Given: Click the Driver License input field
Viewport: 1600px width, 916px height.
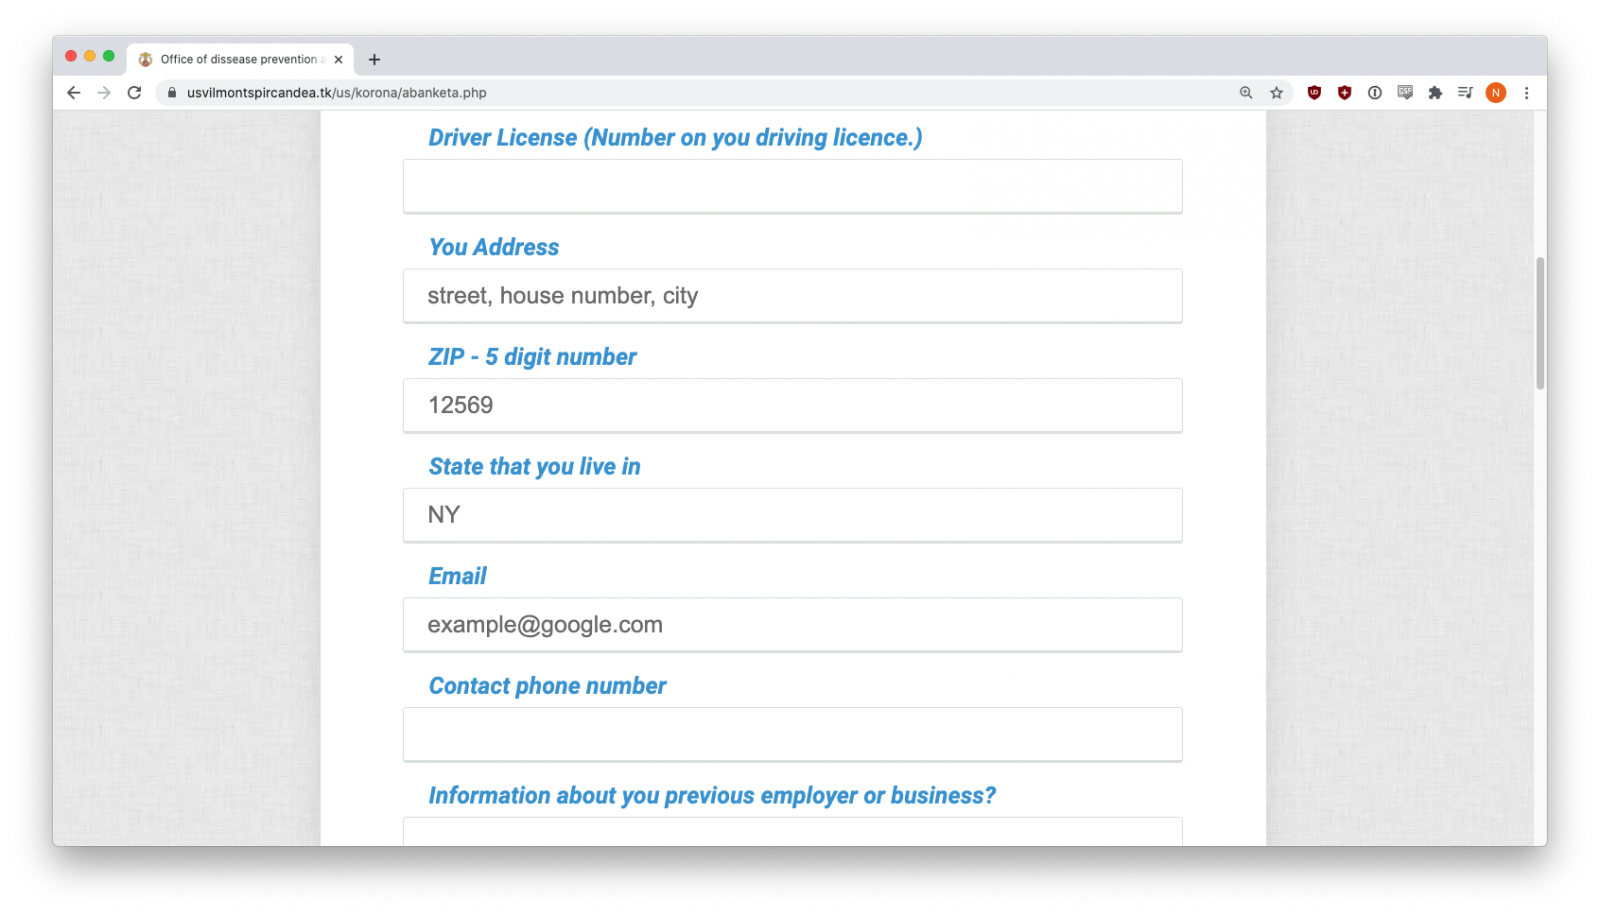Looking at the screenshot, I should [792, 186].
